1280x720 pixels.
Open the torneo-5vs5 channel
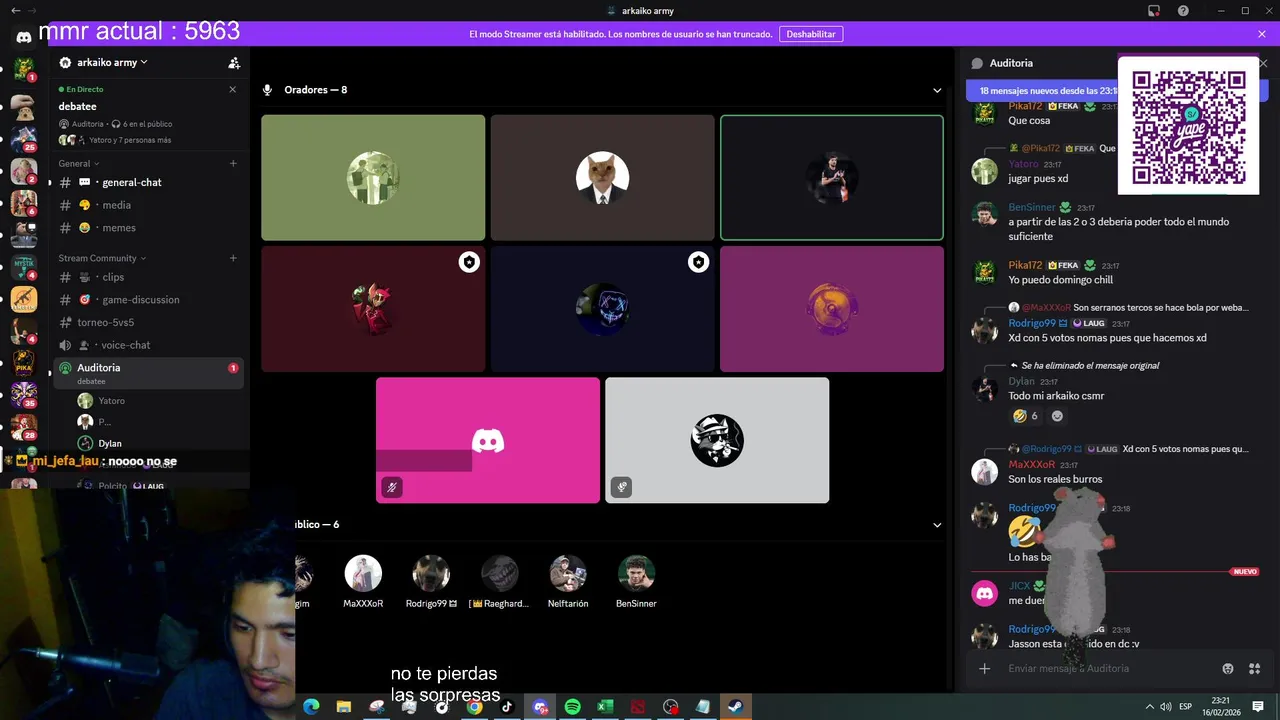(x=150, y=322)
